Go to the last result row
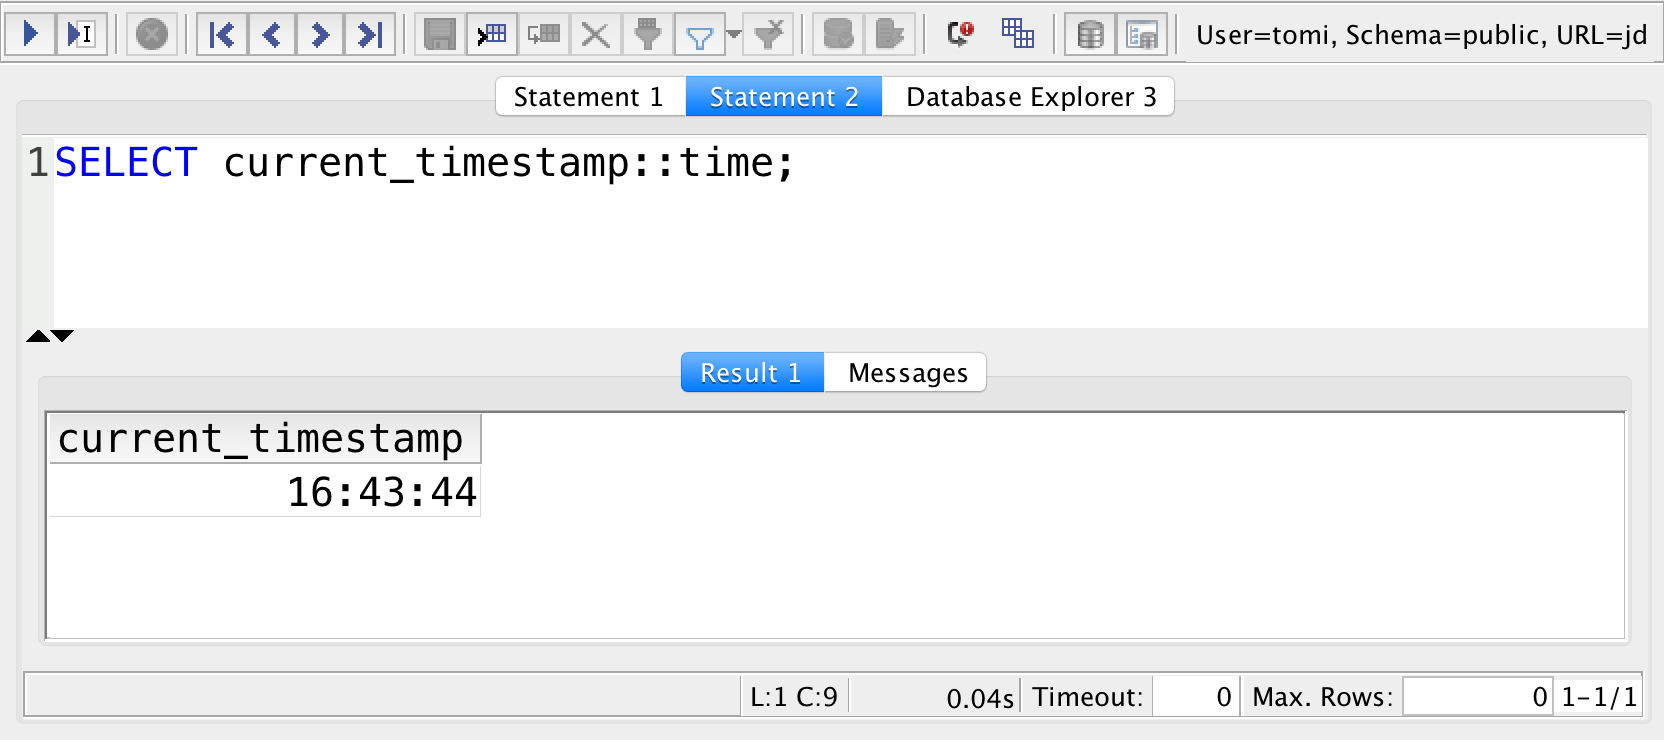 coord(371,33)
